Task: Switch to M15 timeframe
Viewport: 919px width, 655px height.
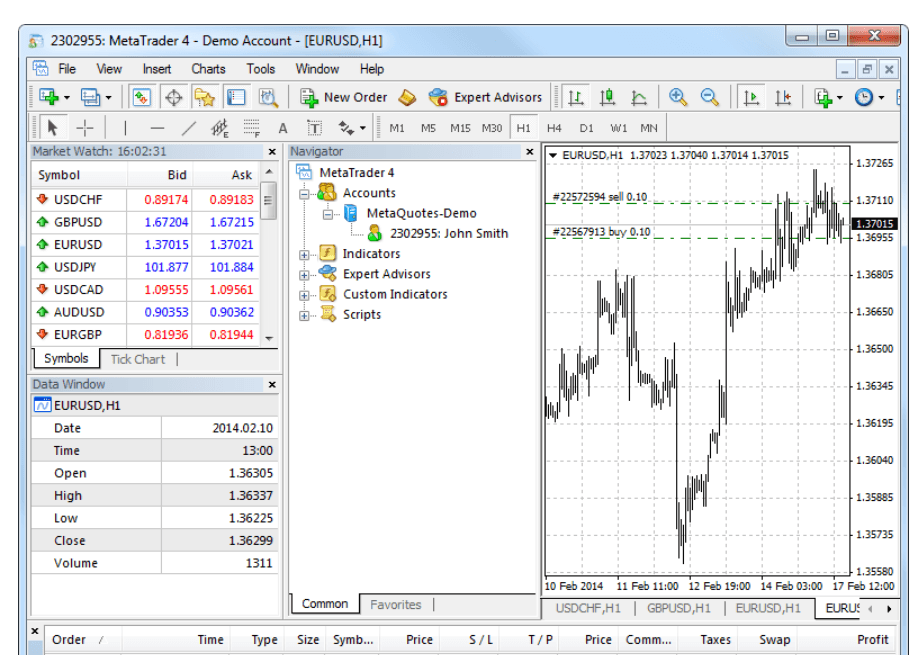Action: pyautogui.click(x=460, y=128)
